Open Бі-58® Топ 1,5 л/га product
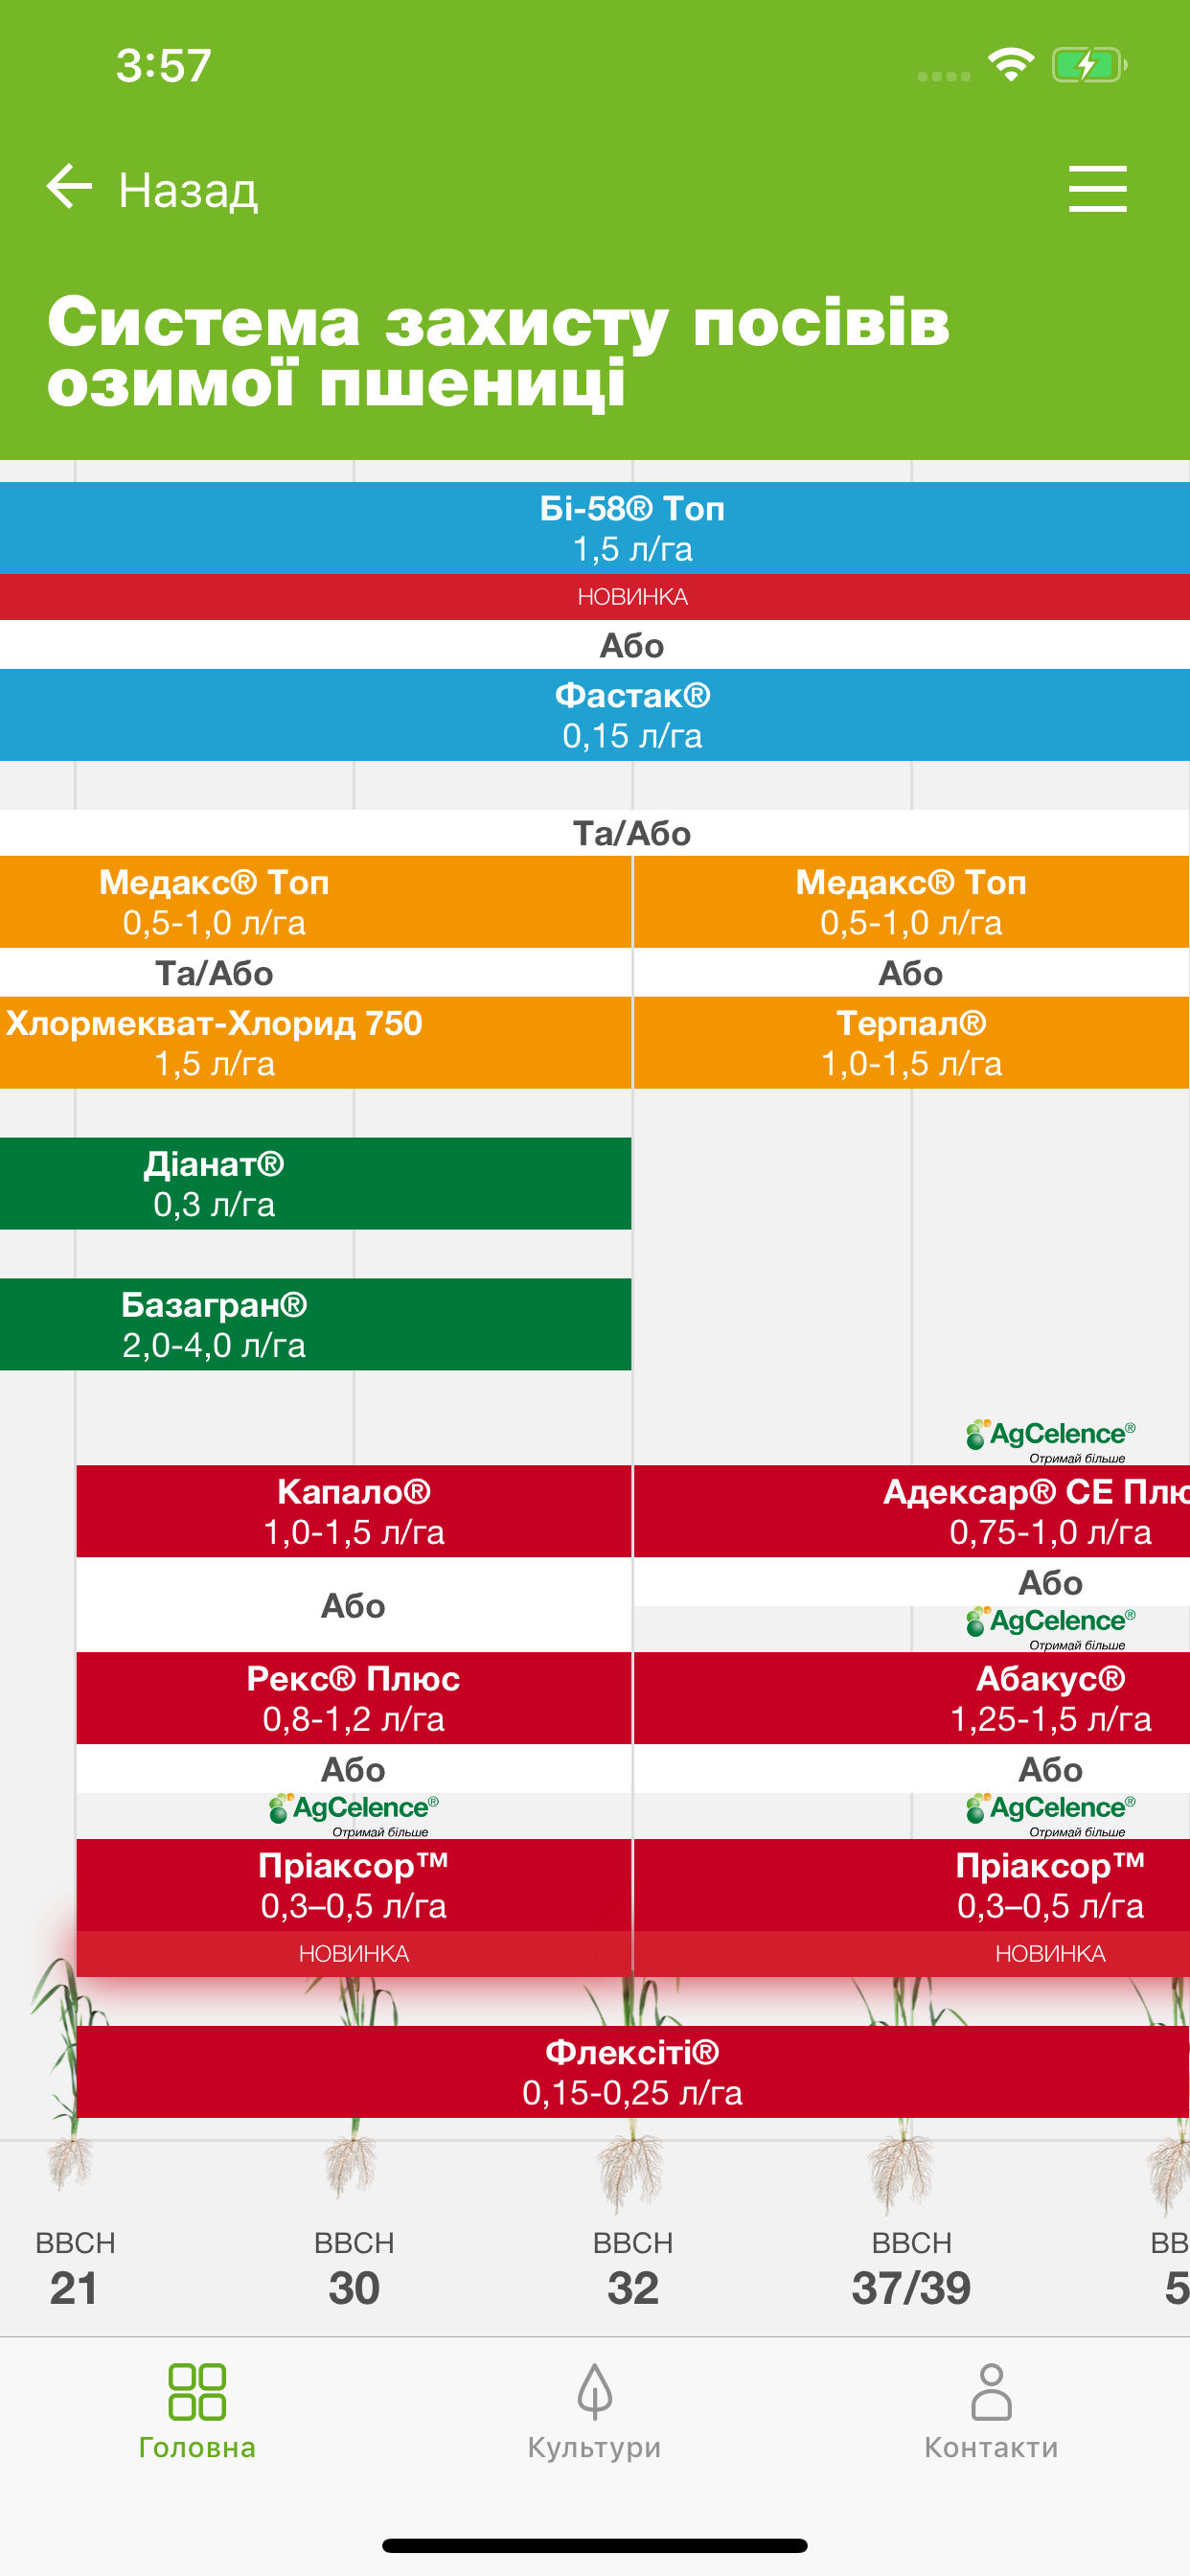This screenshot has height=2576, width=1190. click(595, 528)
